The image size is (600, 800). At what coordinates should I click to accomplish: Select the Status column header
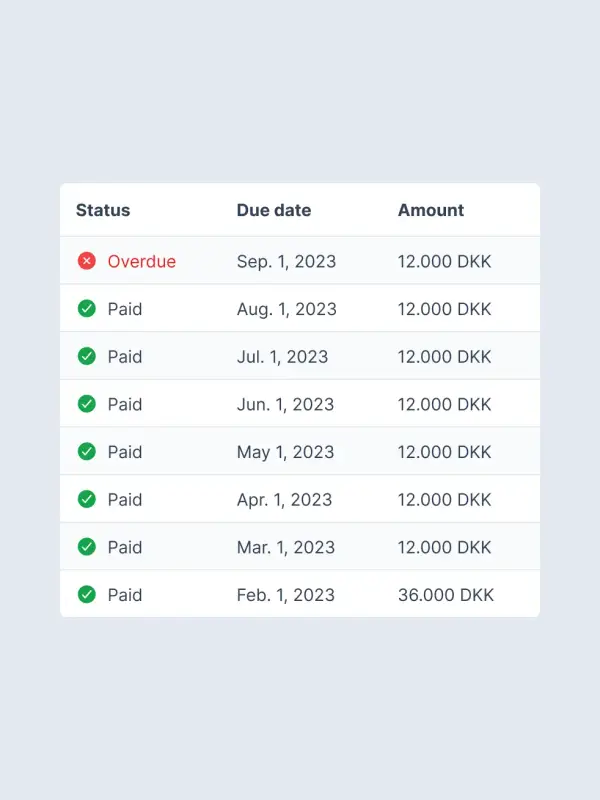tap(103, 210)
